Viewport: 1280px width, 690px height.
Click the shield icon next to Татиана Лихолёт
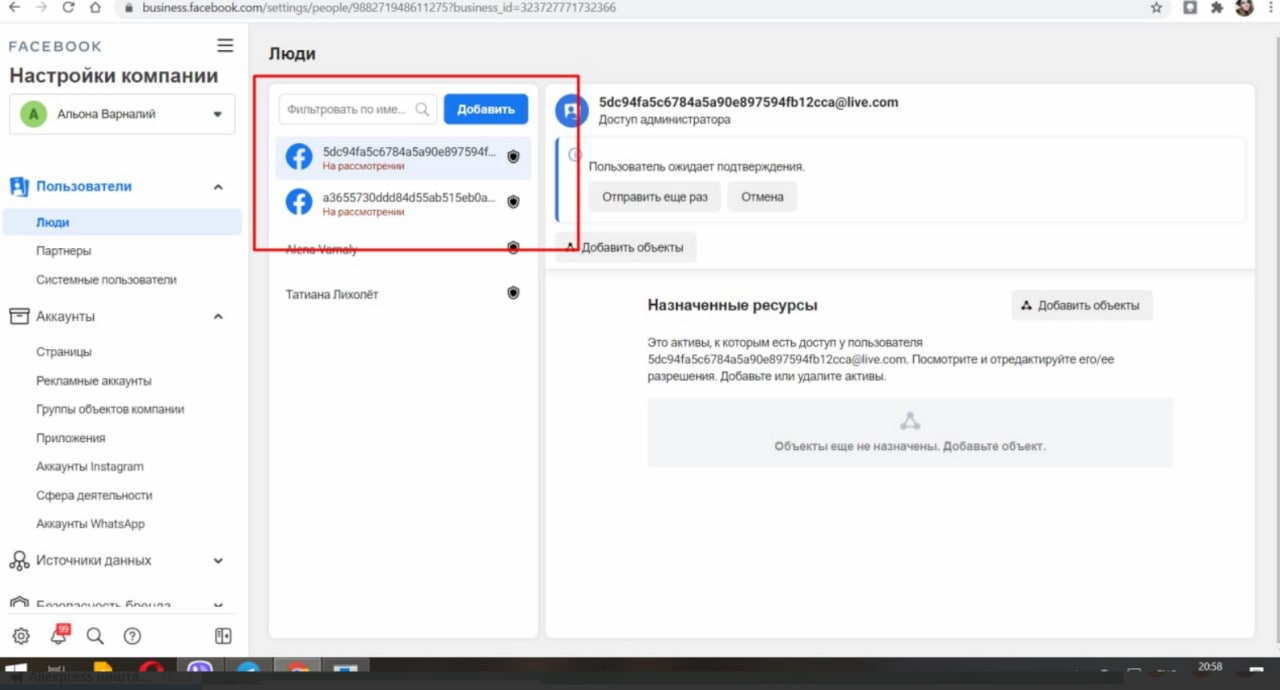513,293
